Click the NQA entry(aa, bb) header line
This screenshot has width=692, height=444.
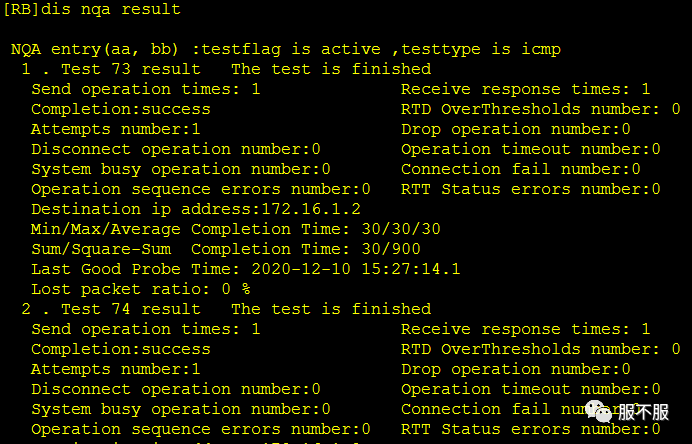pyautogui.click(x=286, y=49)
